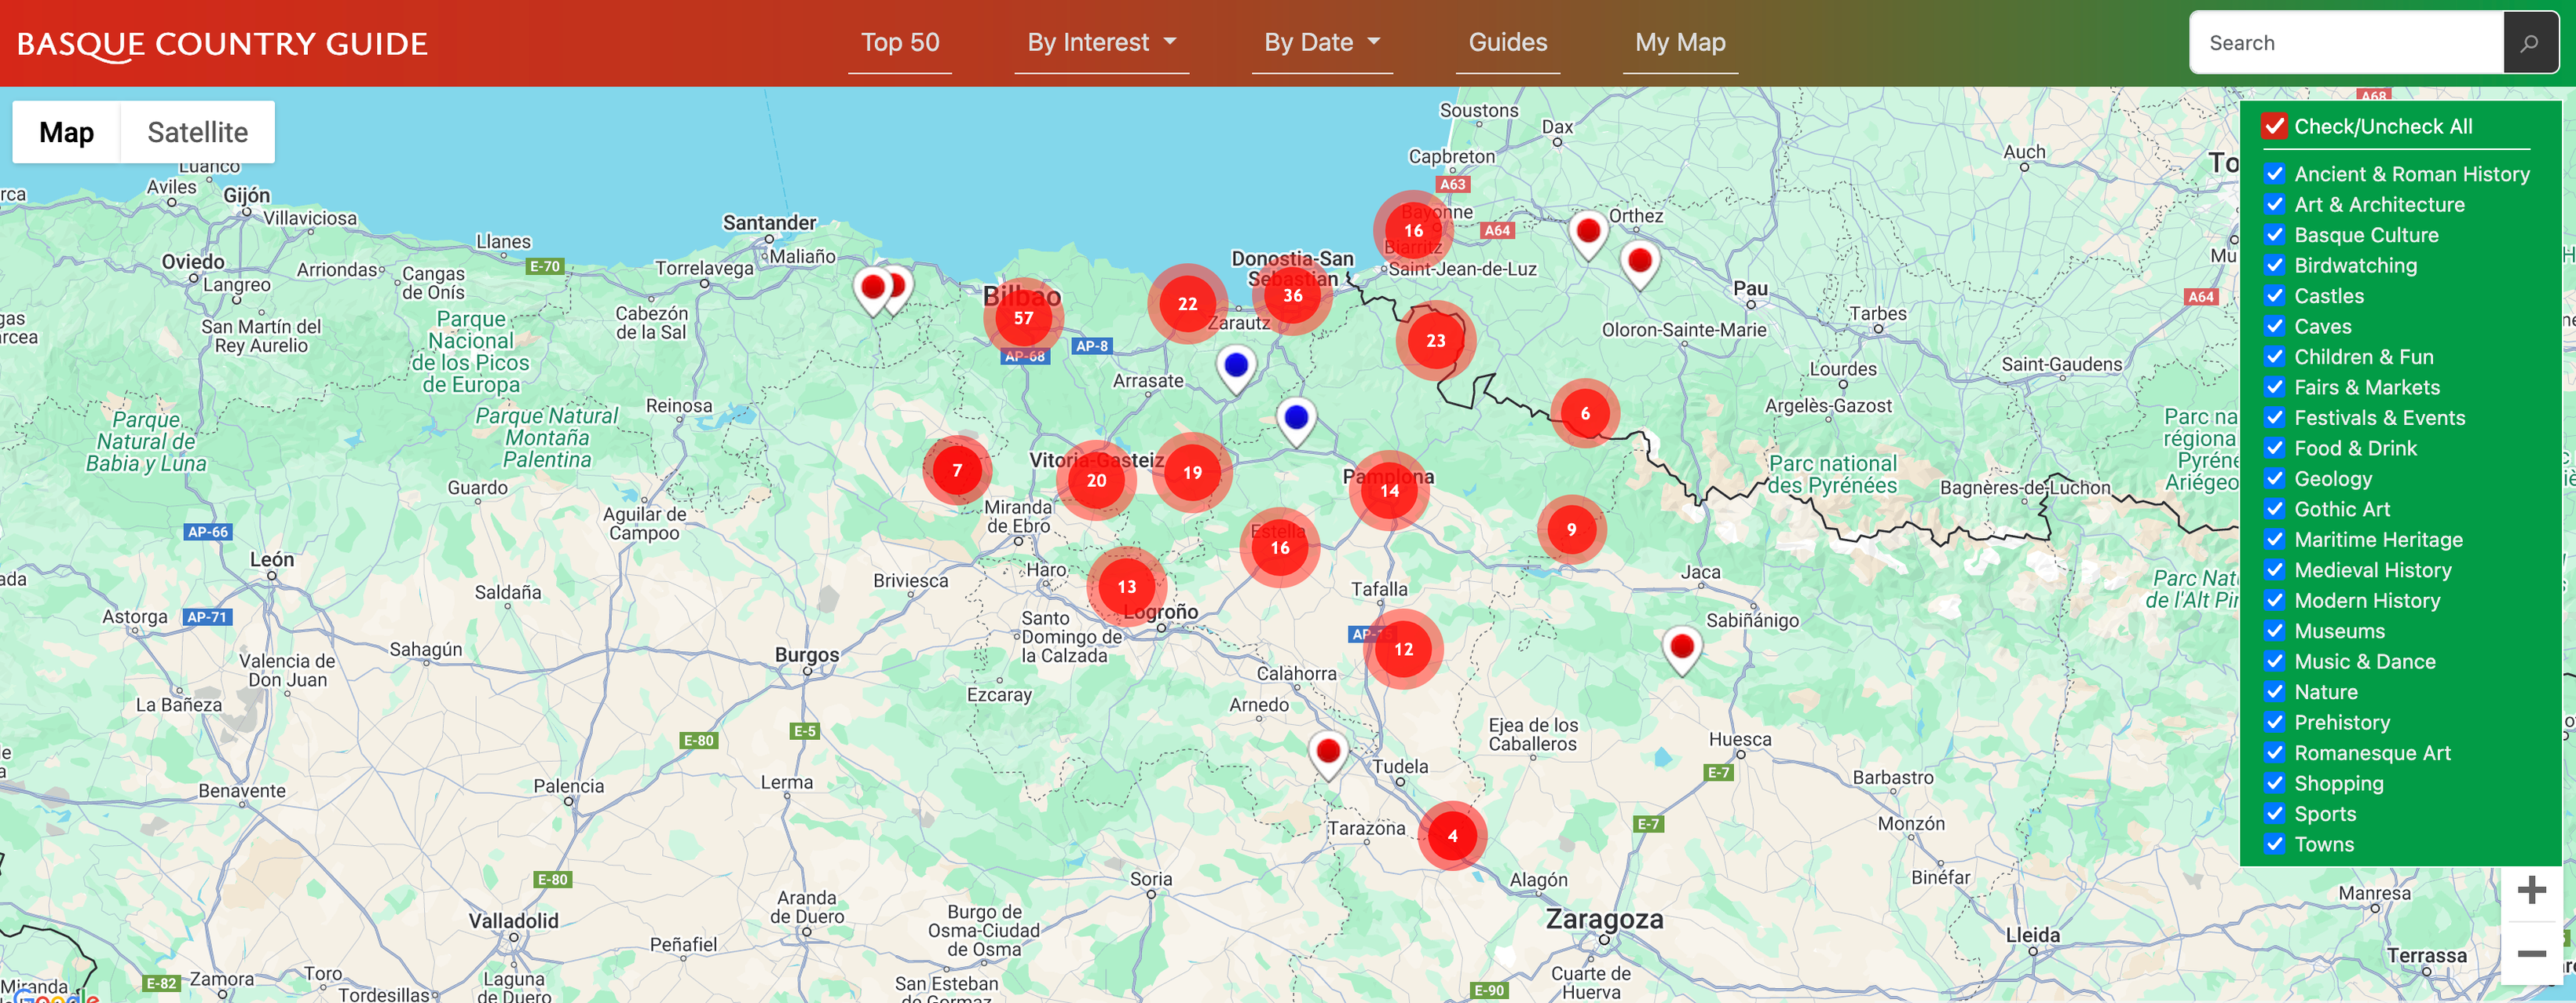Uncheck Medieval History filter
The height and width of the screenshot is (1003, 2576).
click(2274, 569)
